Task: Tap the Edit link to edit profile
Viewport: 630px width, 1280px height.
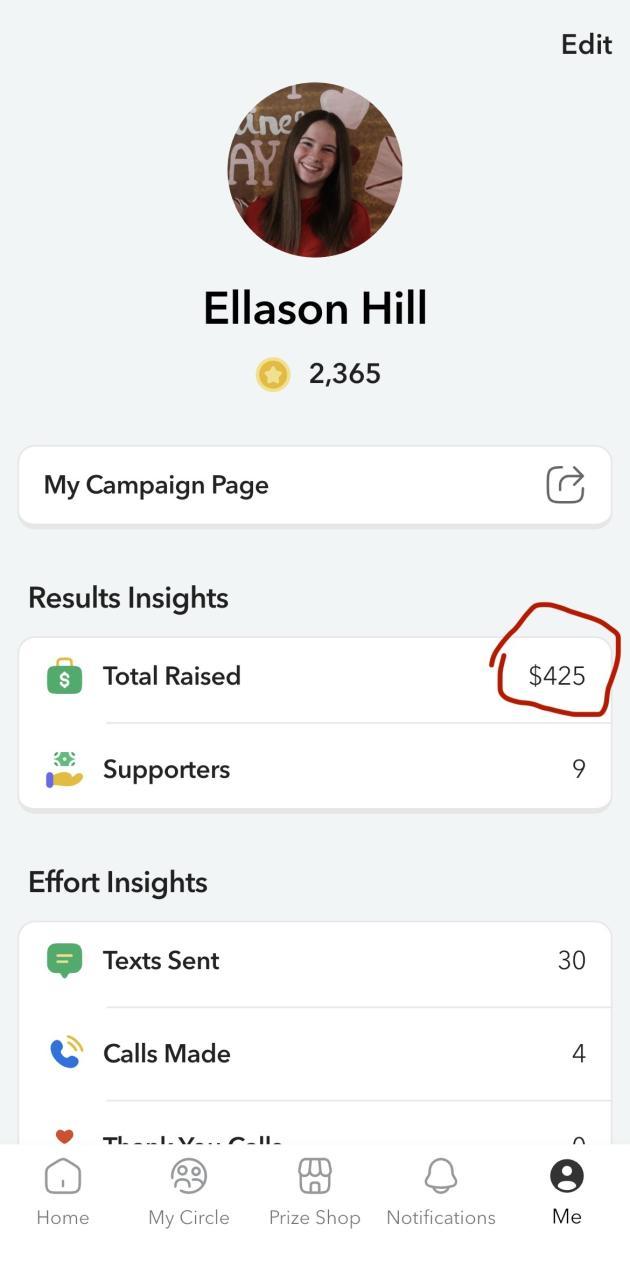Action: pos(586,45)
